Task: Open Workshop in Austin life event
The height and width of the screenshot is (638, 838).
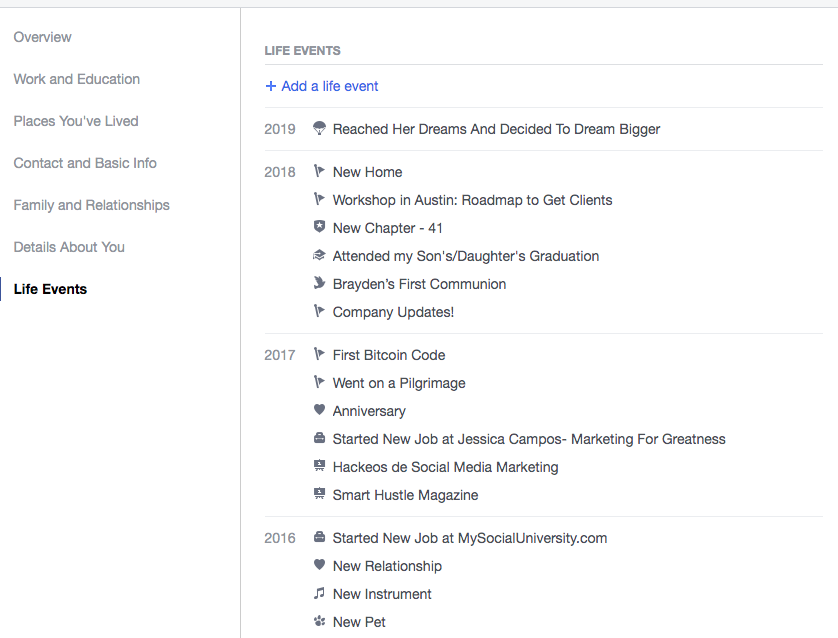Action: (472, 200)
